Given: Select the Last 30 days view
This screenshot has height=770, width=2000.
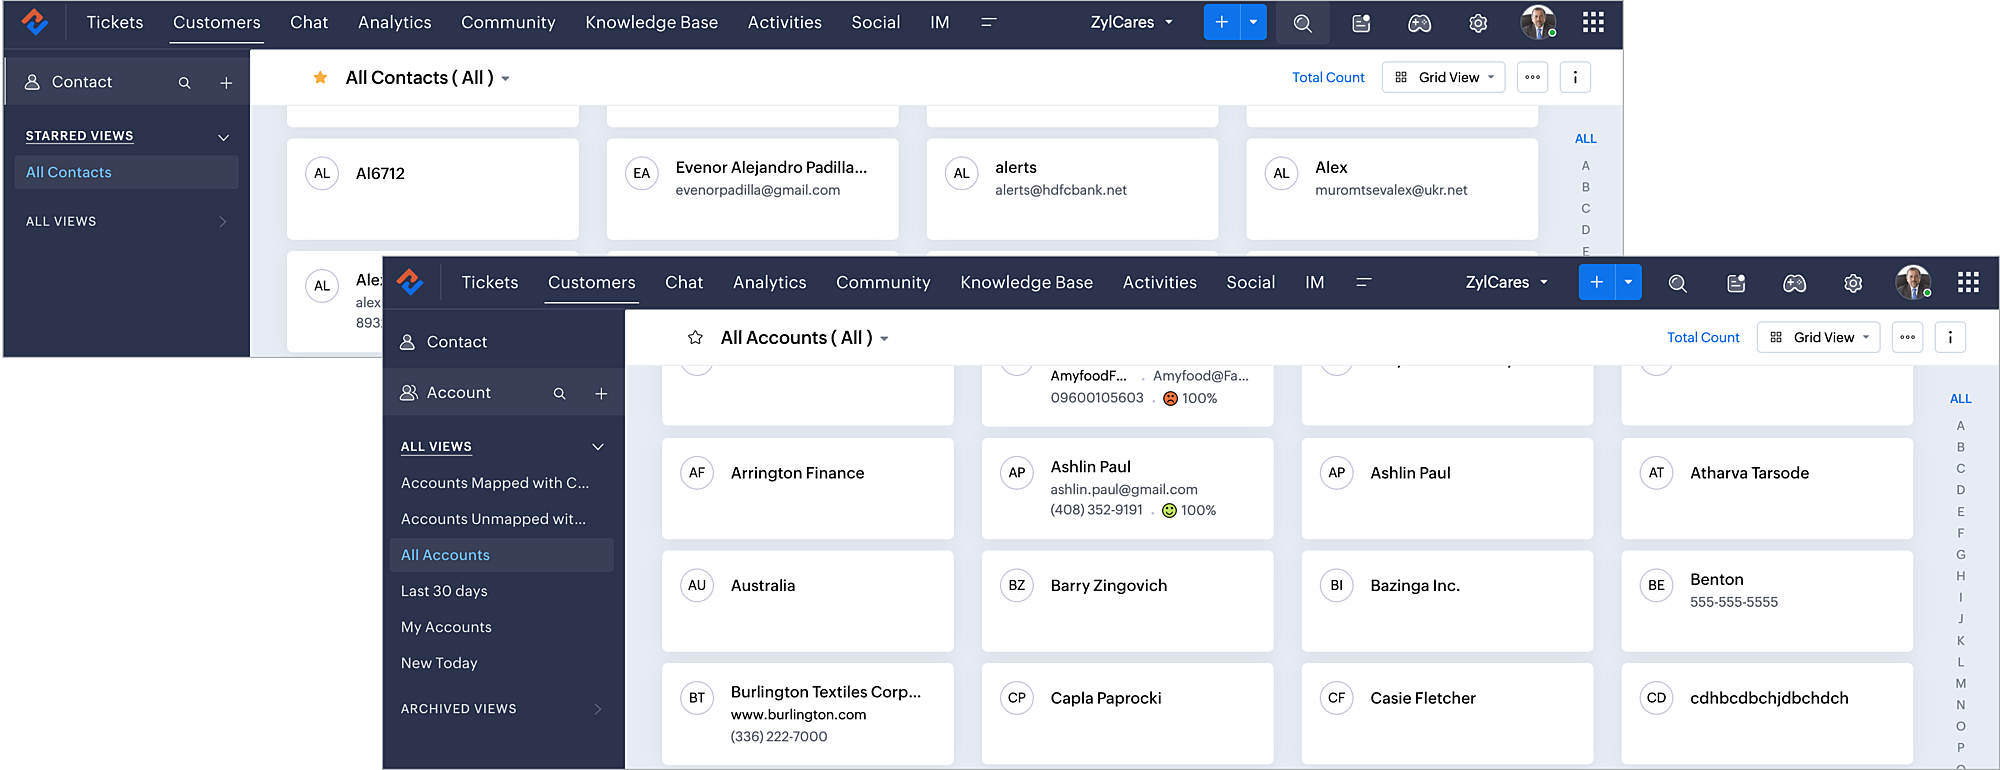Looking at the screenshot, I should pyautogui.click(x=444, y=591).
